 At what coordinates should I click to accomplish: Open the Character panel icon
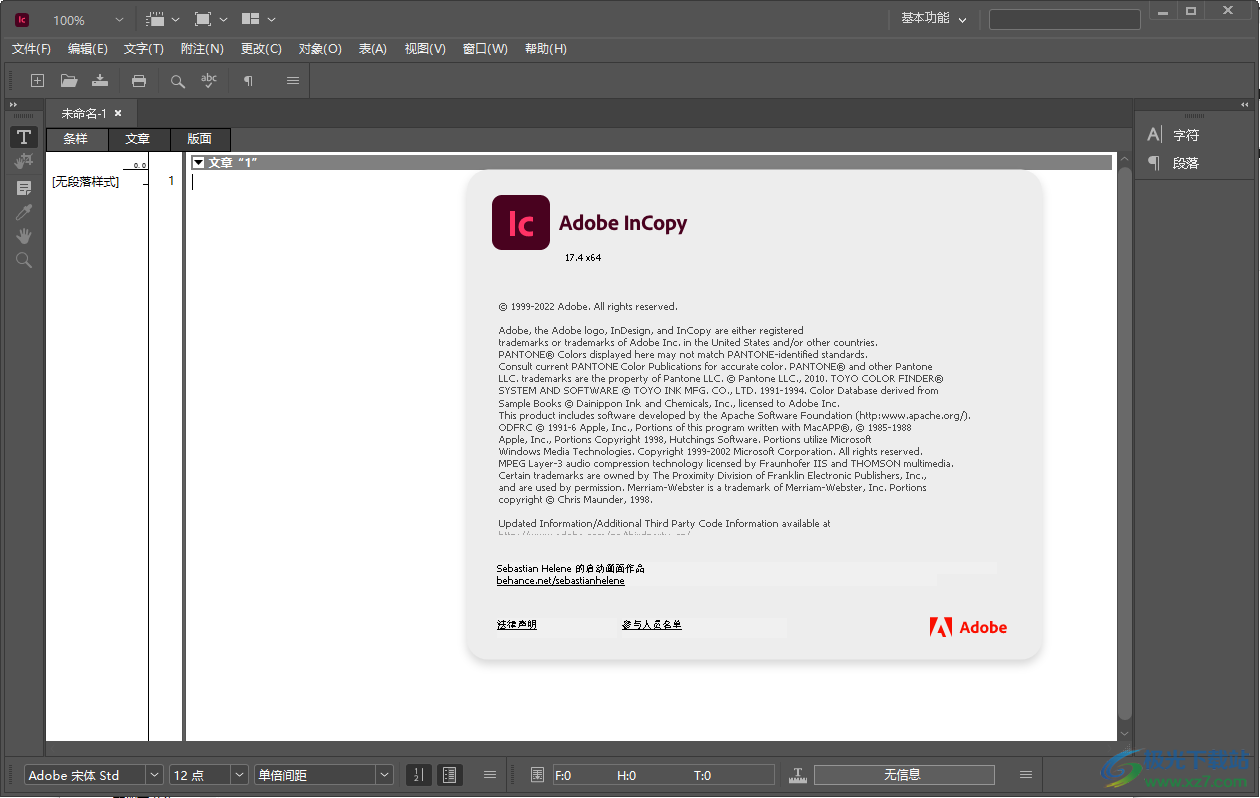(1154, 135)
